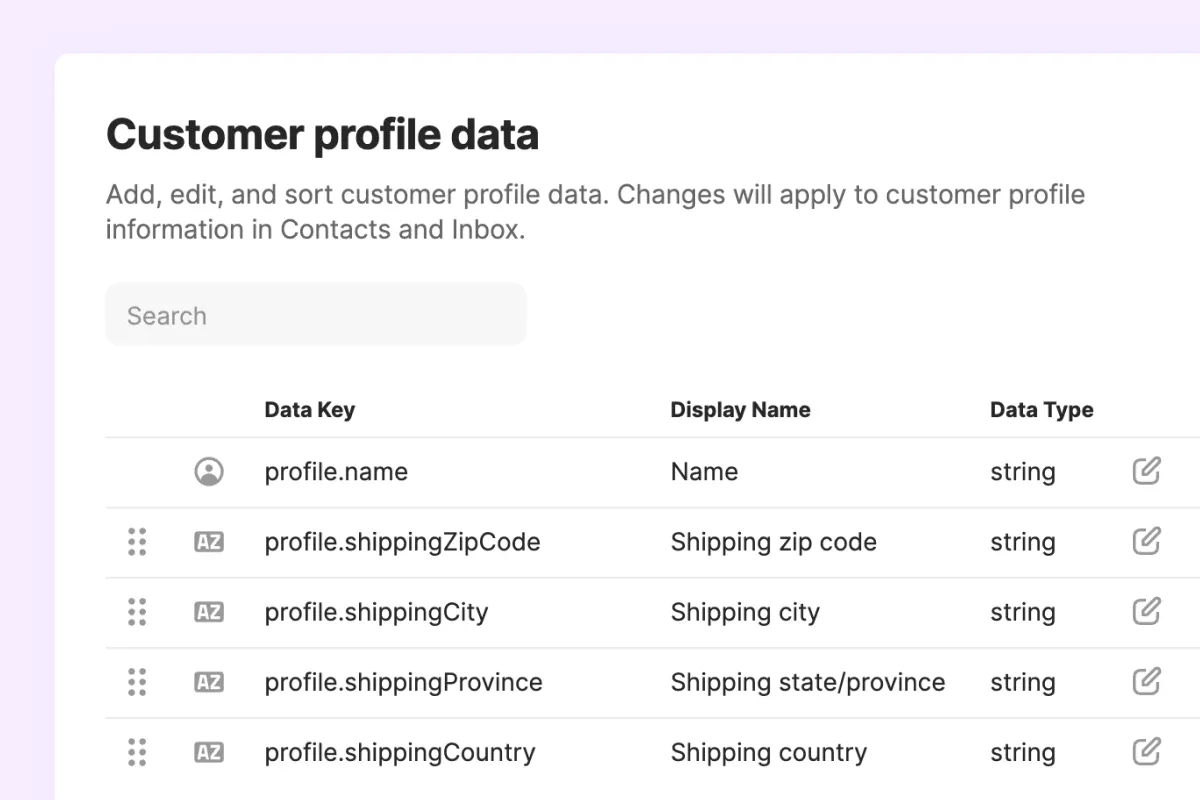
Task: Focus the Search input field
Action: [315, 315]
